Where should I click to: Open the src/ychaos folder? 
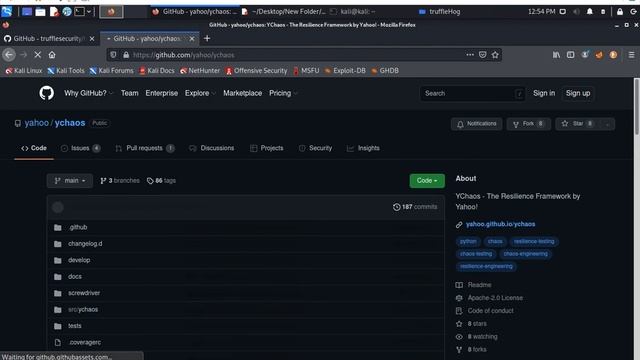click(x=83, y=309)
